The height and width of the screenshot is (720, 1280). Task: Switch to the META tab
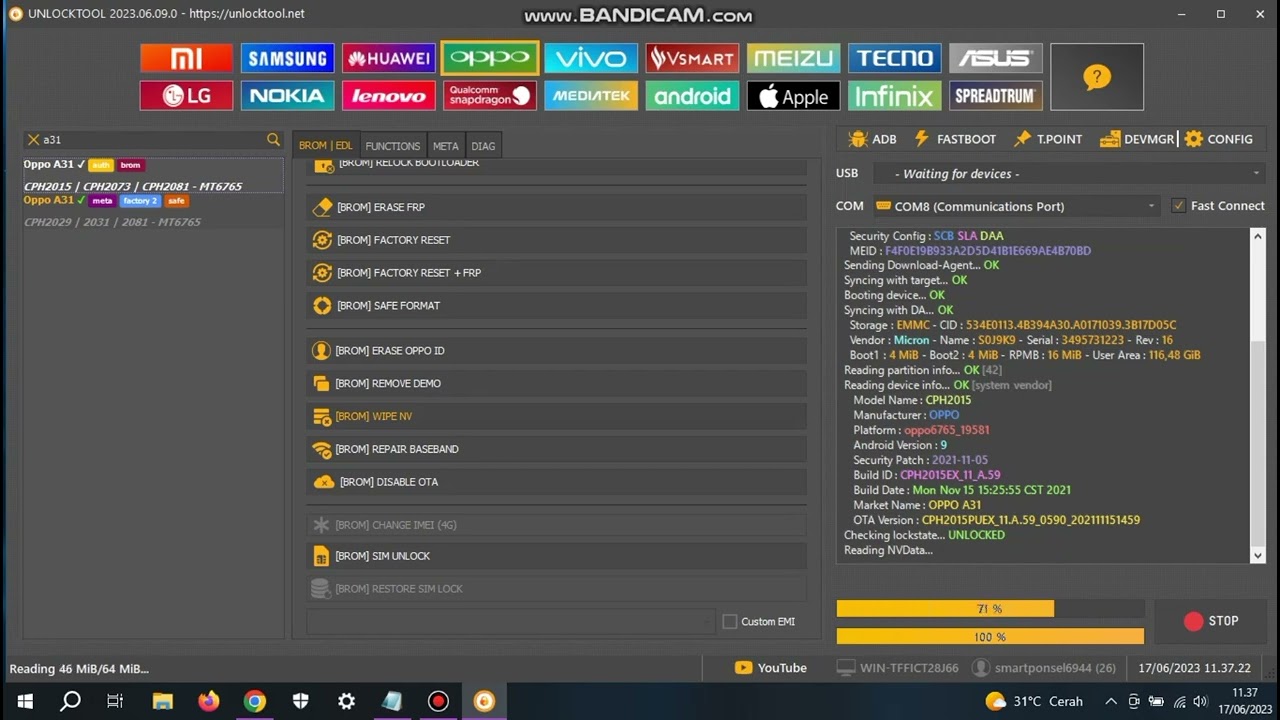click(446, 146)
